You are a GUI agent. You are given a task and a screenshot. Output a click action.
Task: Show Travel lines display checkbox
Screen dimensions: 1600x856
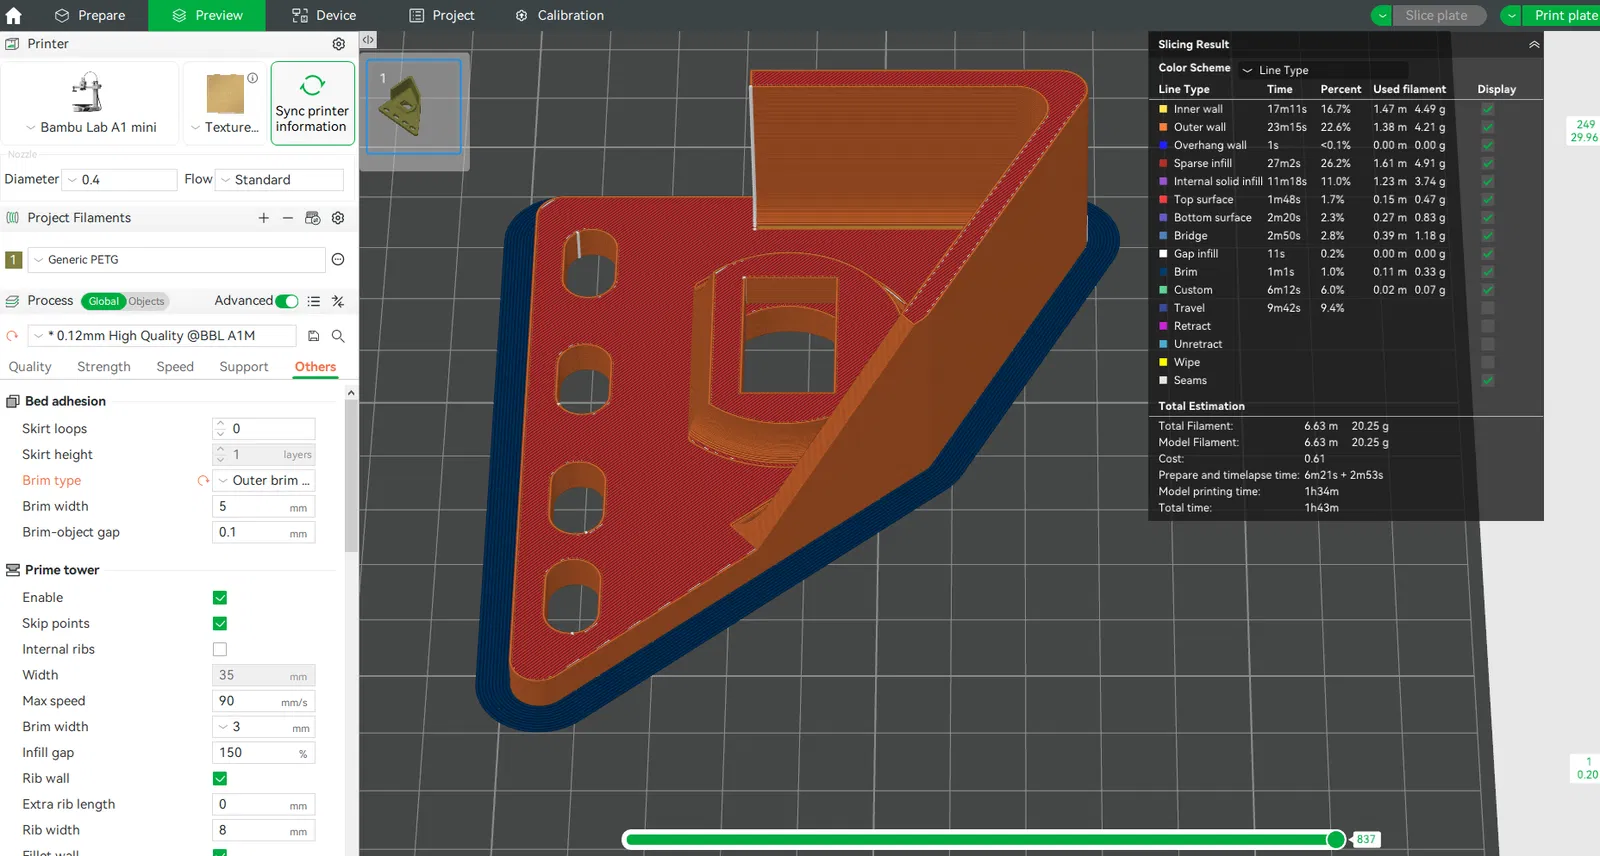pos(1488,308)
